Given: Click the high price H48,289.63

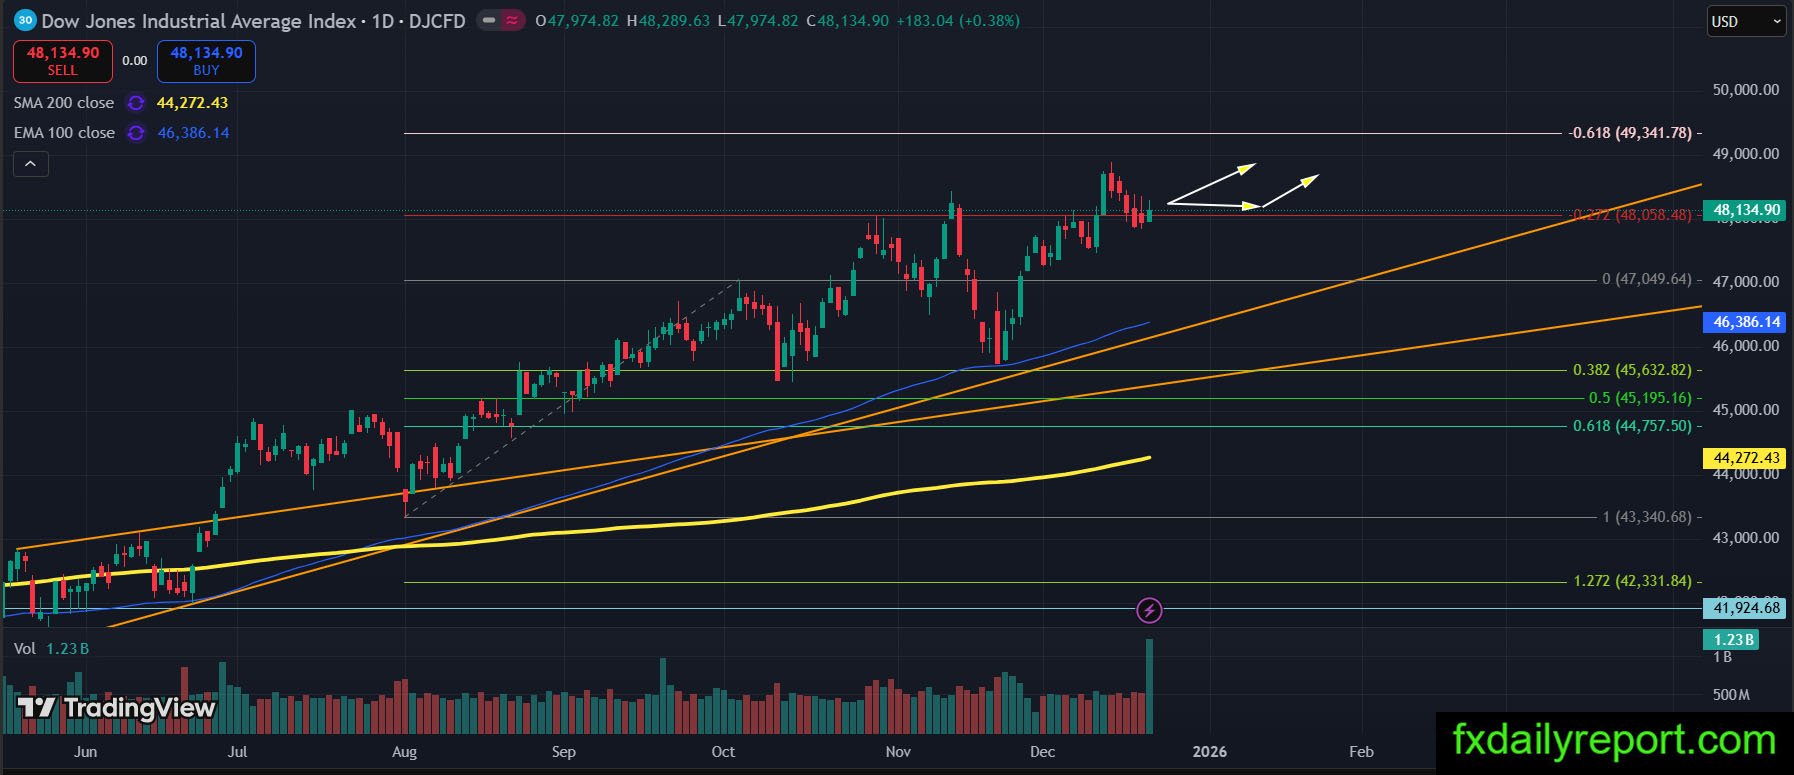Looking at the screenshot, I should (x=668, y=20).
